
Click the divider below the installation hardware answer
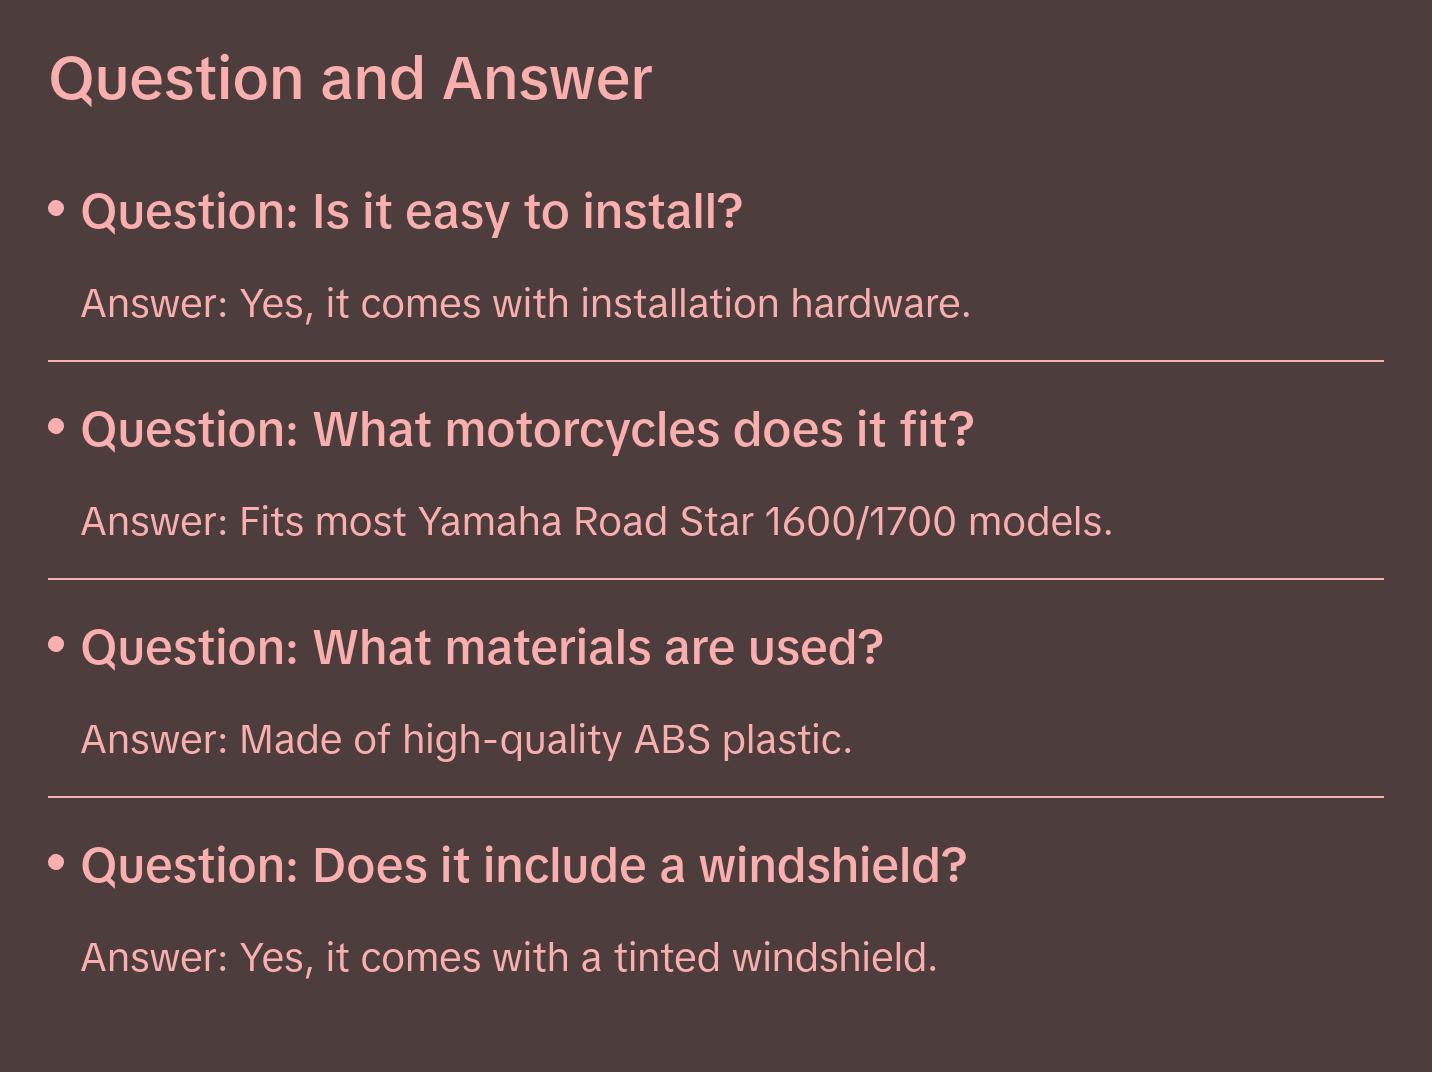click(x=716, y=361)
